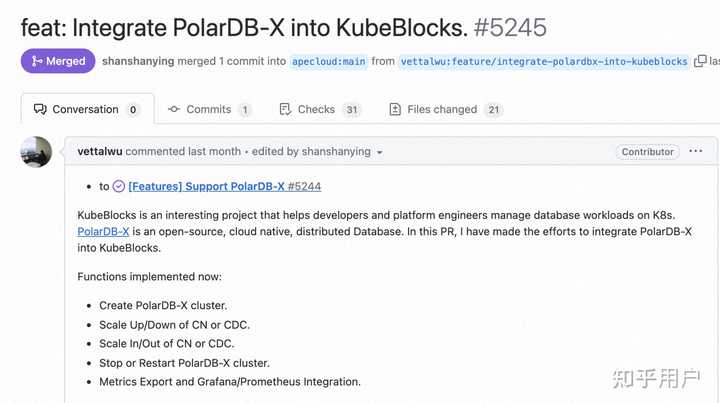This screenshot has width=720, height=403.
Task: Open the Files changed tab
Action: tap(442, 109)
